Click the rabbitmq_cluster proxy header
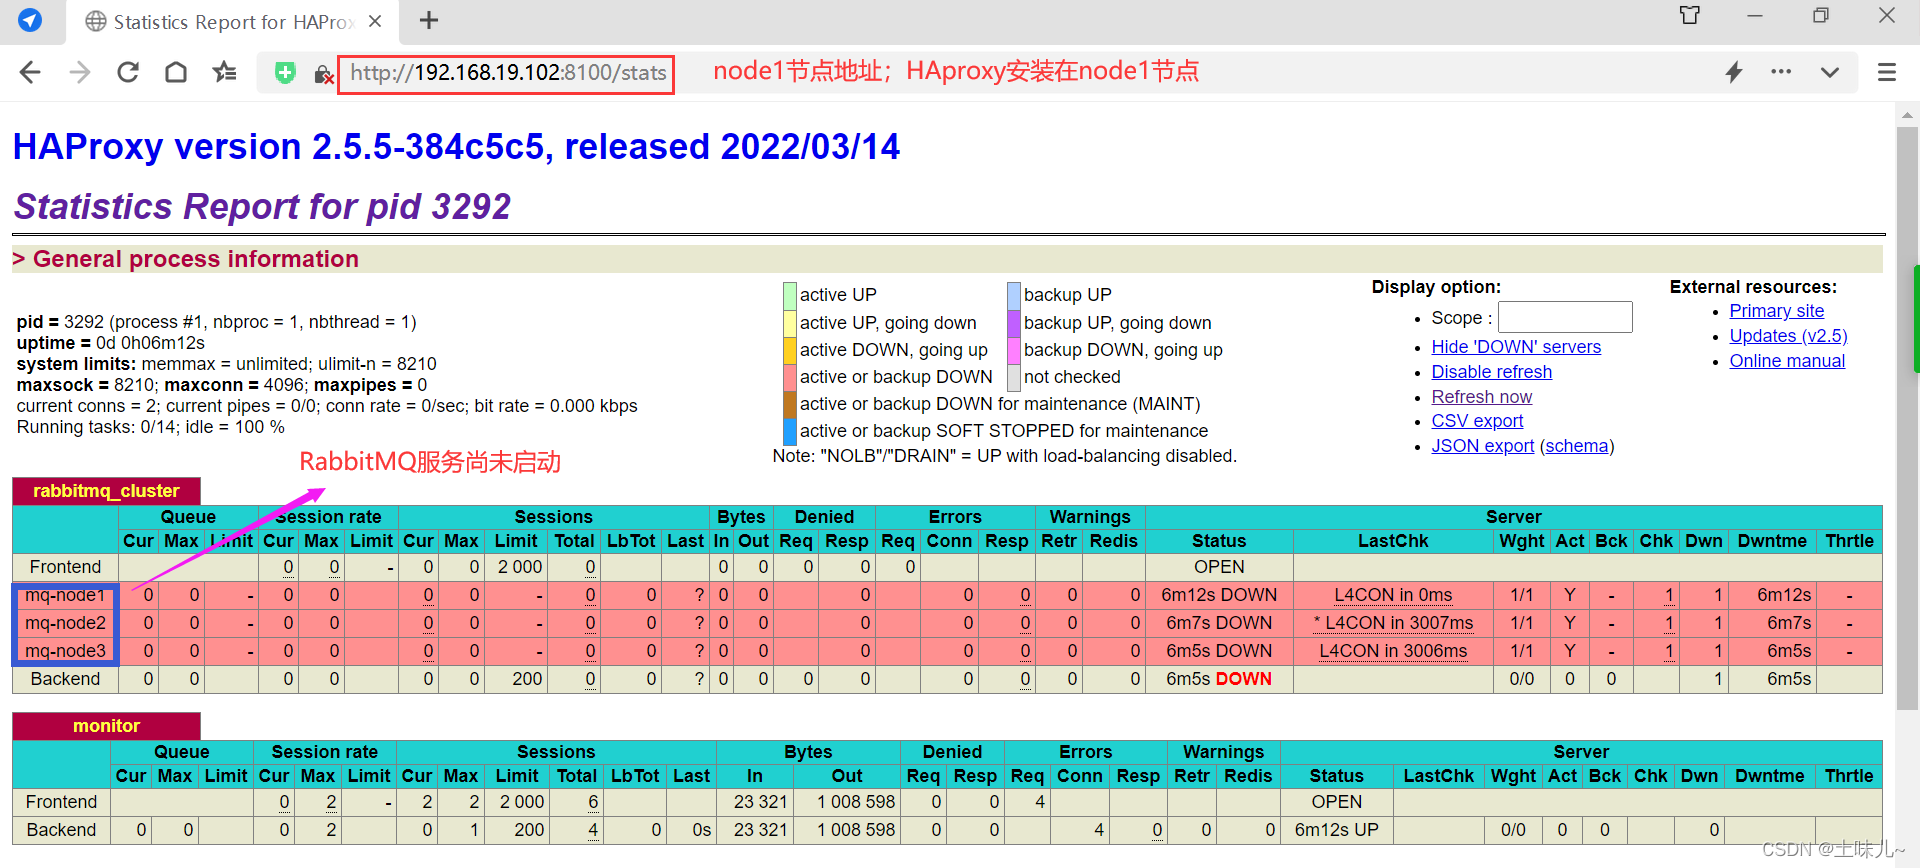 coord(106,491)
